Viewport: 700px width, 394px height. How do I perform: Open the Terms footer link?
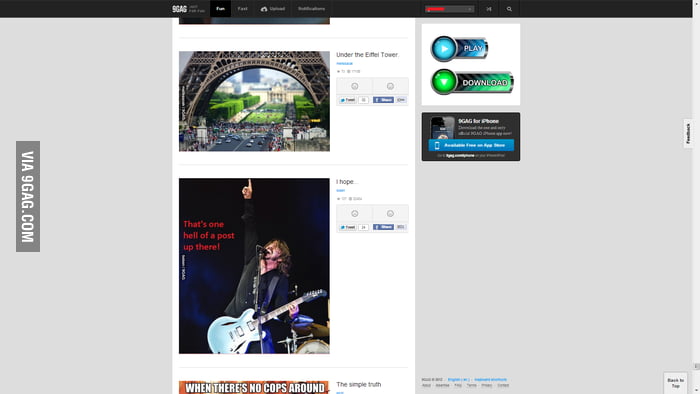tap(472, 385)
